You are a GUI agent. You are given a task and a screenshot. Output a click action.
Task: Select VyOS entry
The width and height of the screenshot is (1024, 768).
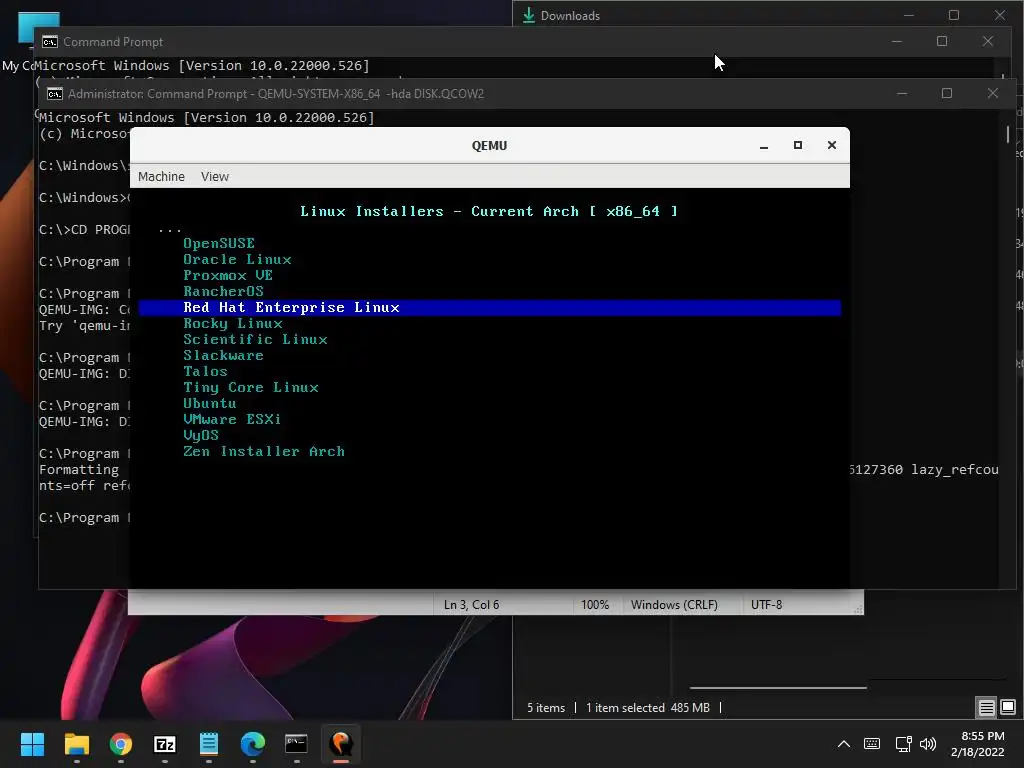(x=200, y=436)
